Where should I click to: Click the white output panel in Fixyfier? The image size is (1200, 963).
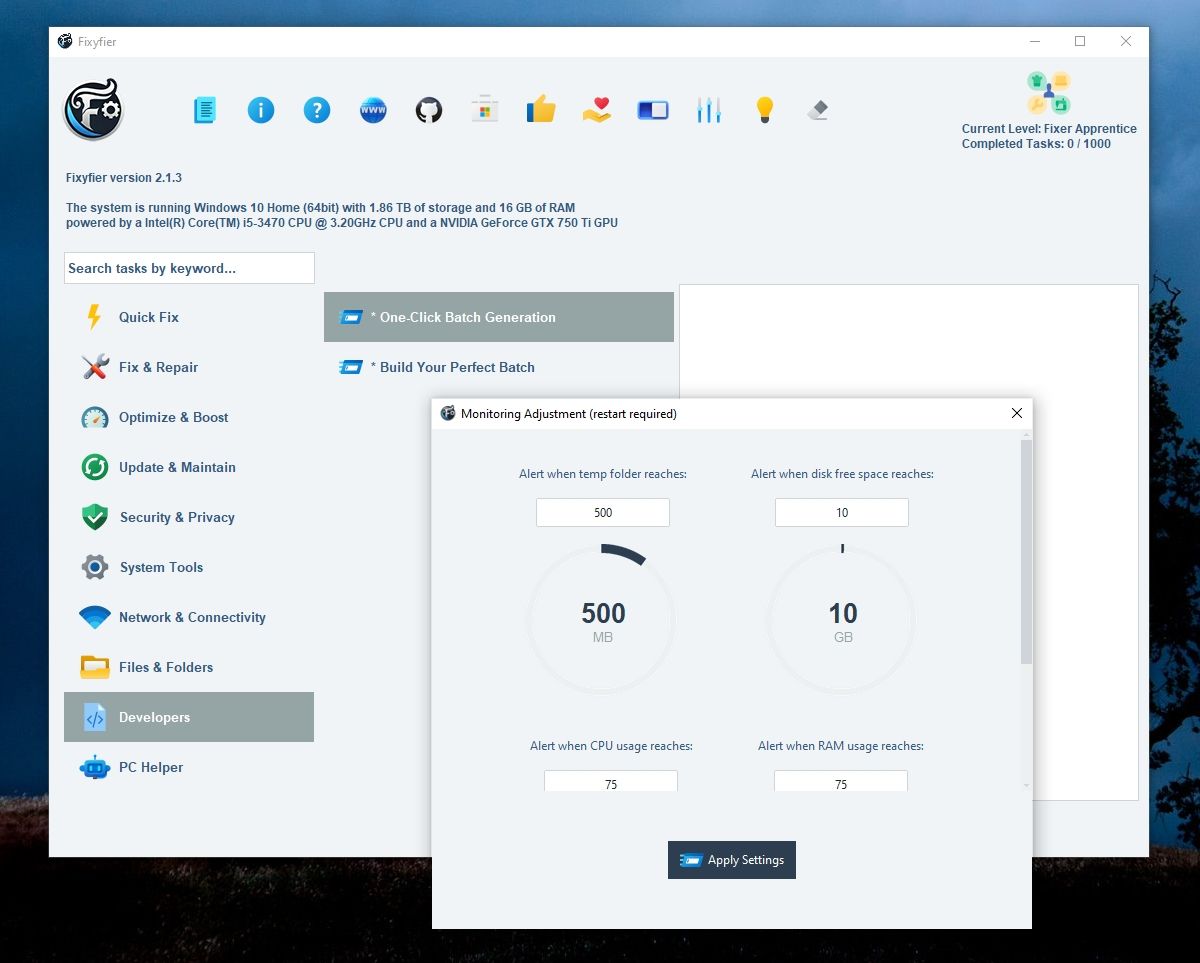click(909, 542)
